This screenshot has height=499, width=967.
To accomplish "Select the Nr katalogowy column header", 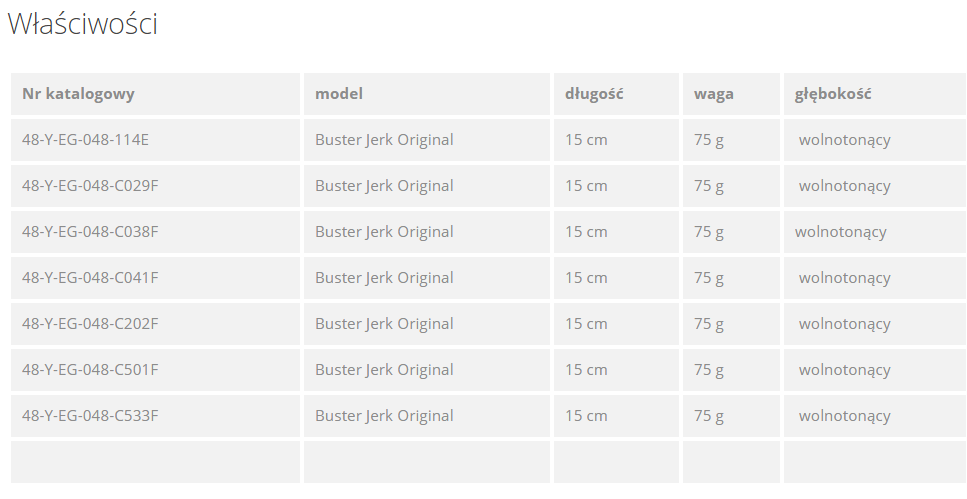I will point(78,94).
